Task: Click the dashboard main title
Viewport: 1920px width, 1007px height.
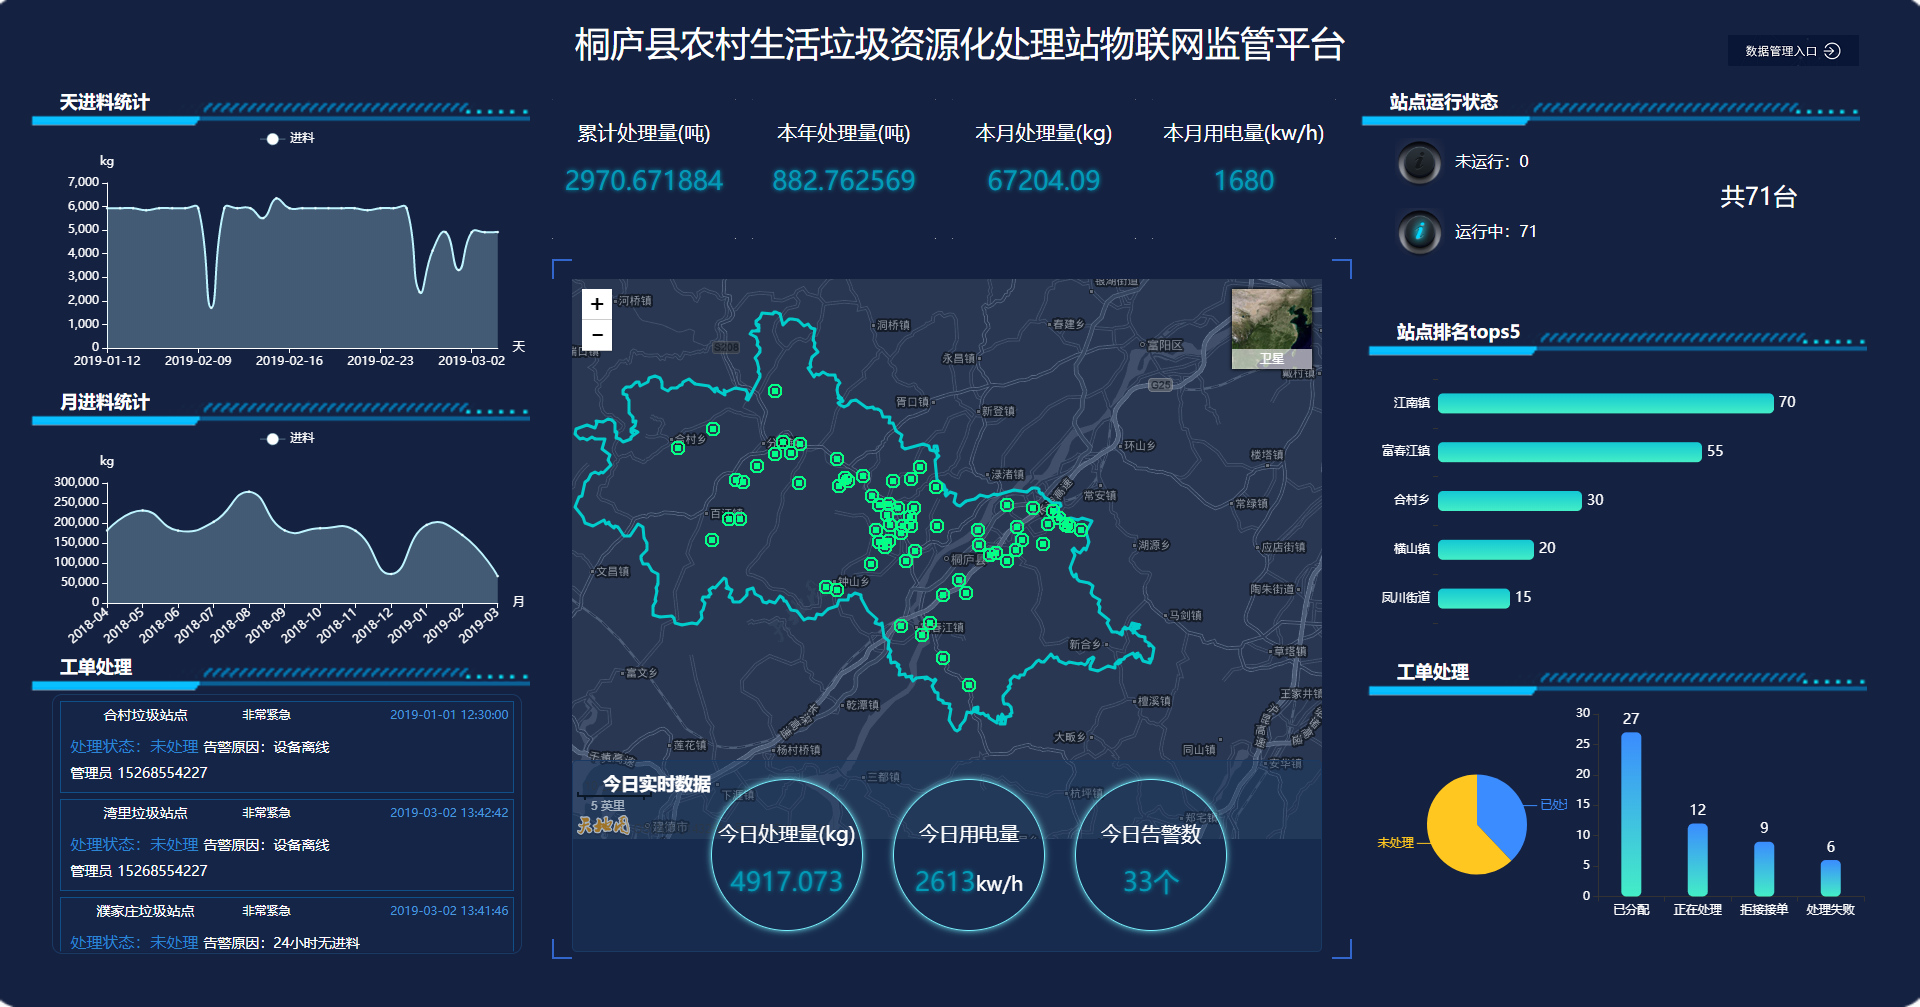Action: (x=960, y=45)
